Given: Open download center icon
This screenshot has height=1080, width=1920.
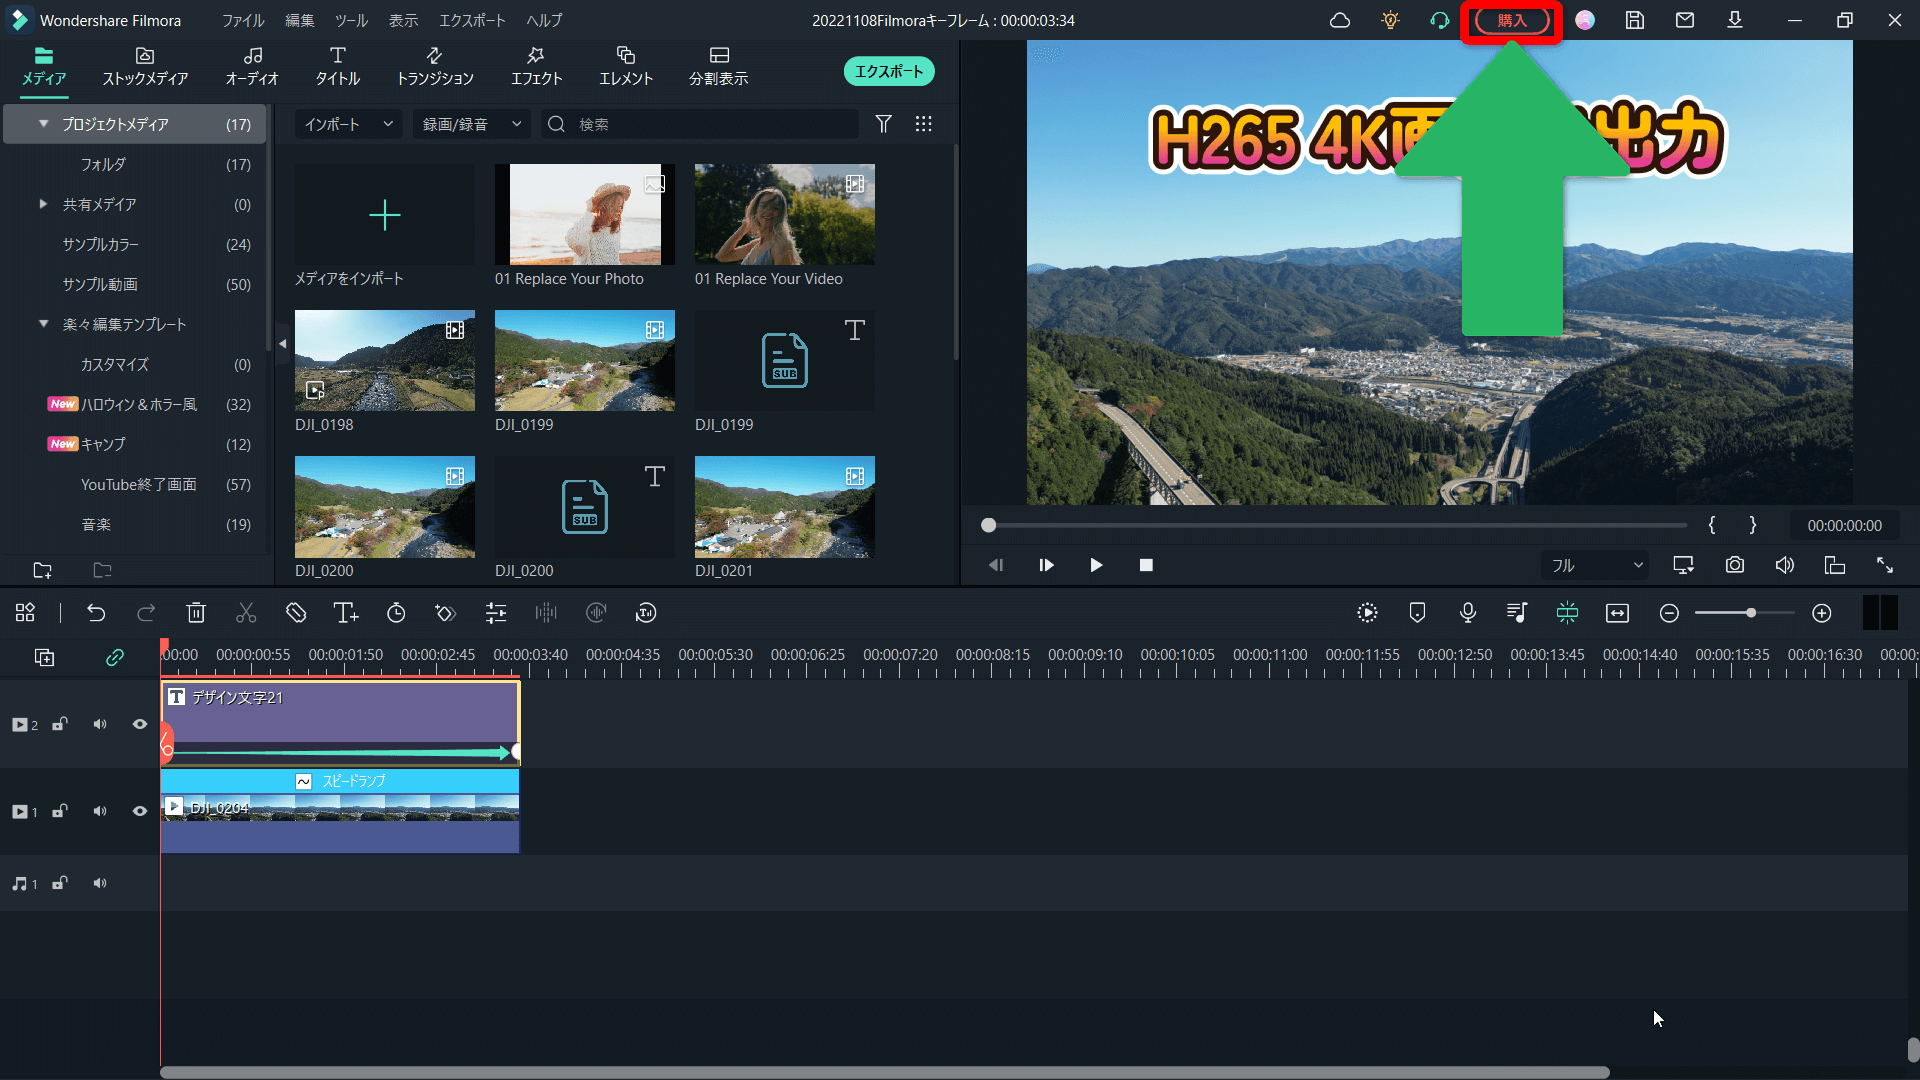Looking at the screenshot, I should (x=1735, y=20).
